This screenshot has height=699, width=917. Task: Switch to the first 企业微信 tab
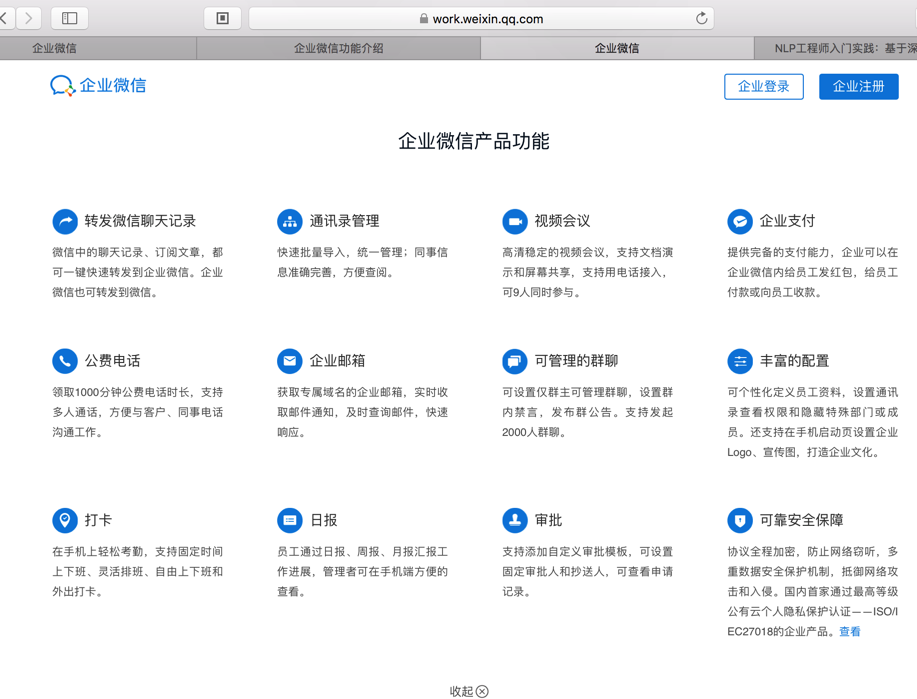point(98,48)
